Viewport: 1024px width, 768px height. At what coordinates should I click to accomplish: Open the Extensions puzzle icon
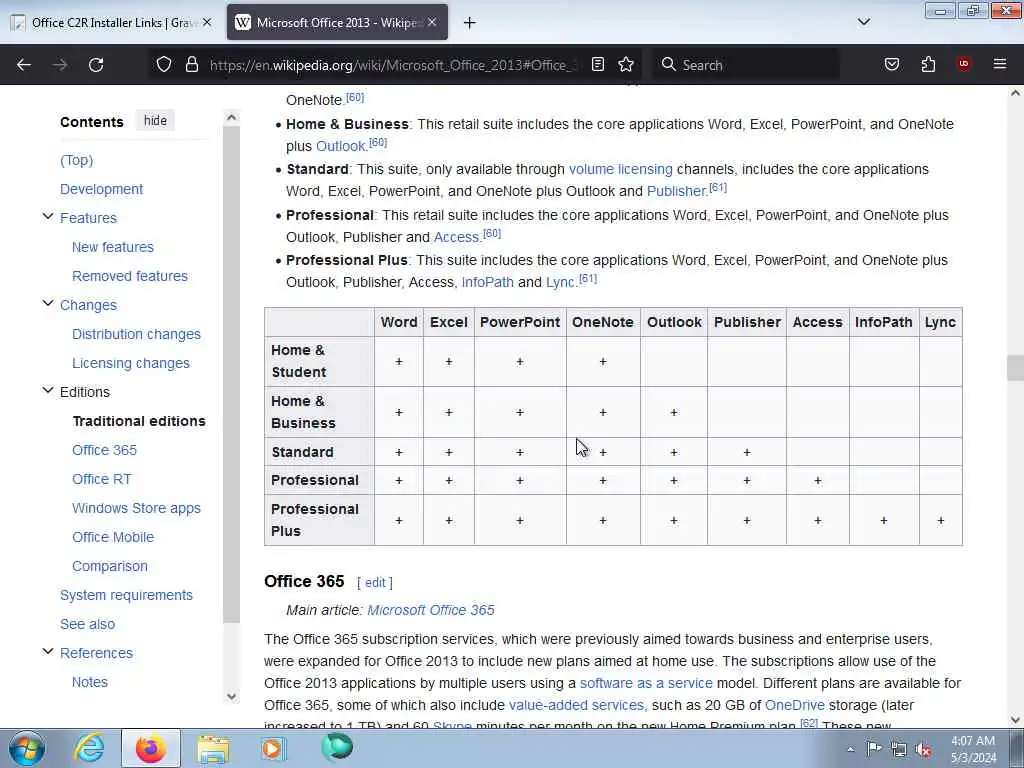click(x=928, y=64)
